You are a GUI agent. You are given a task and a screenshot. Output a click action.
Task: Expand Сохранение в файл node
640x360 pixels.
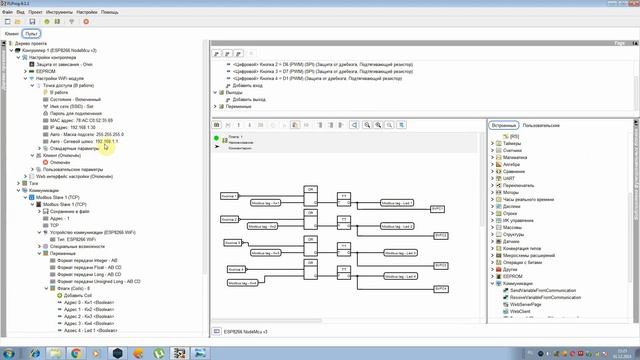pyautogui.click(x=39, y=211)
